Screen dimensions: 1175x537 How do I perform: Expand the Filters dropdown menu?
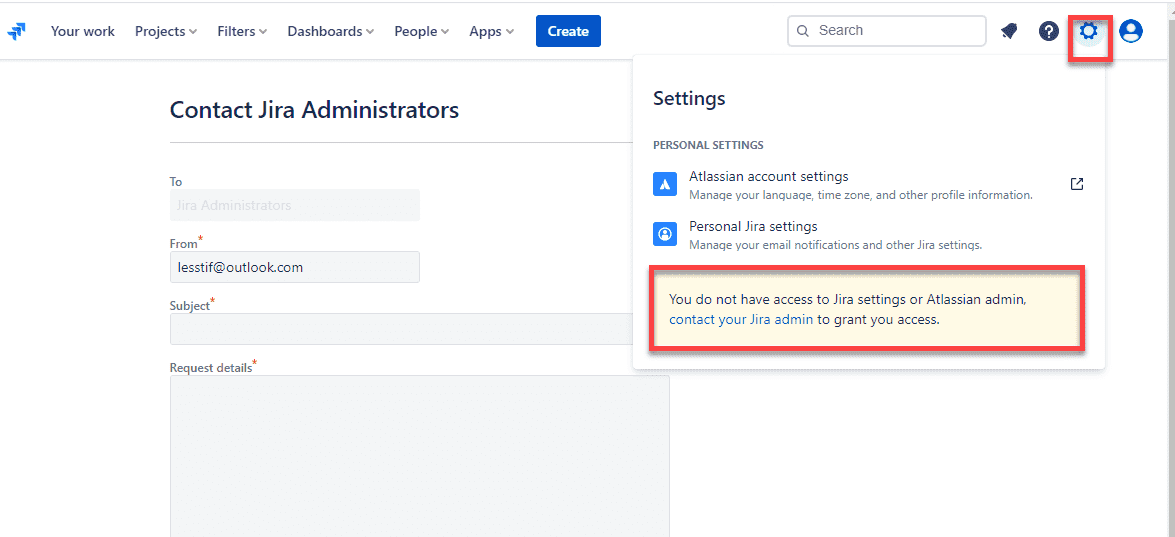click(x=242, y=31)
